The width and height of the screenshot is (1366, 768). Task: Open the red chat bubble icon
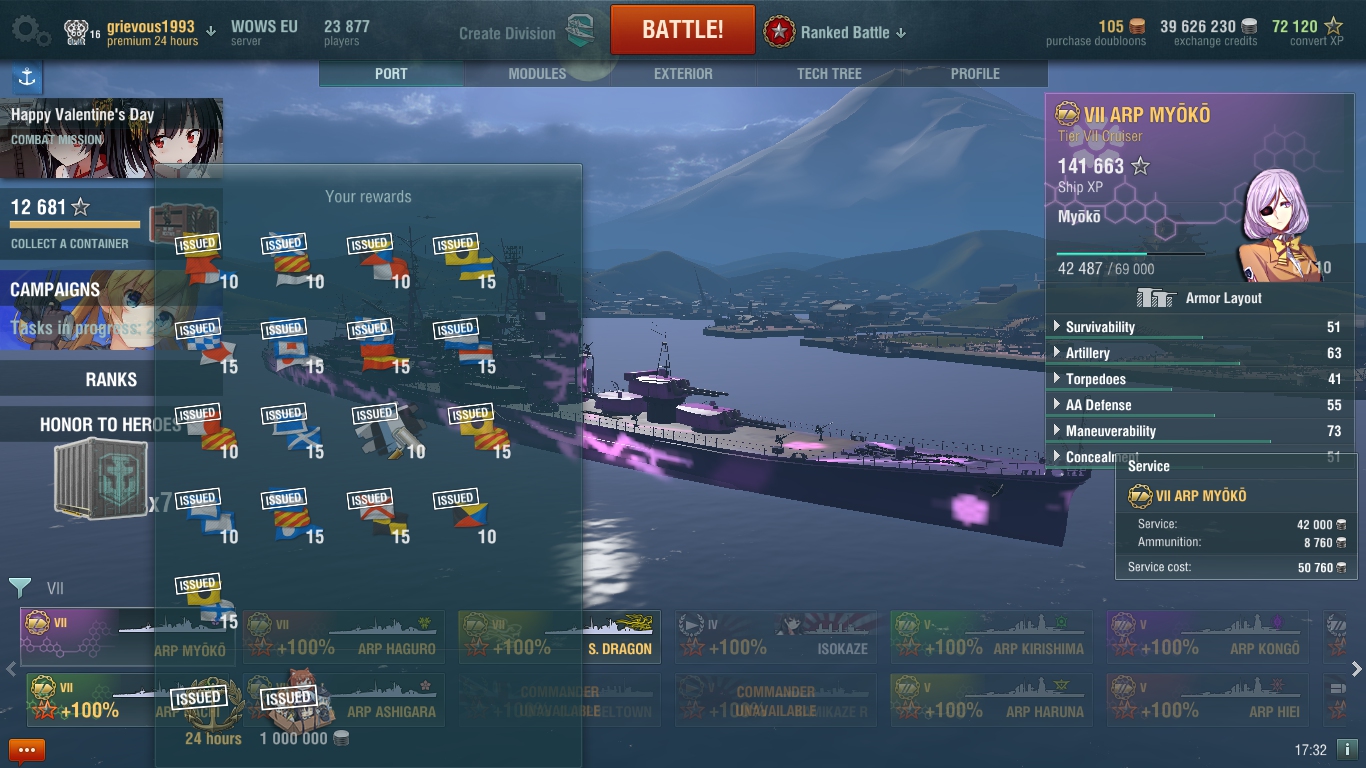(27, 750)
